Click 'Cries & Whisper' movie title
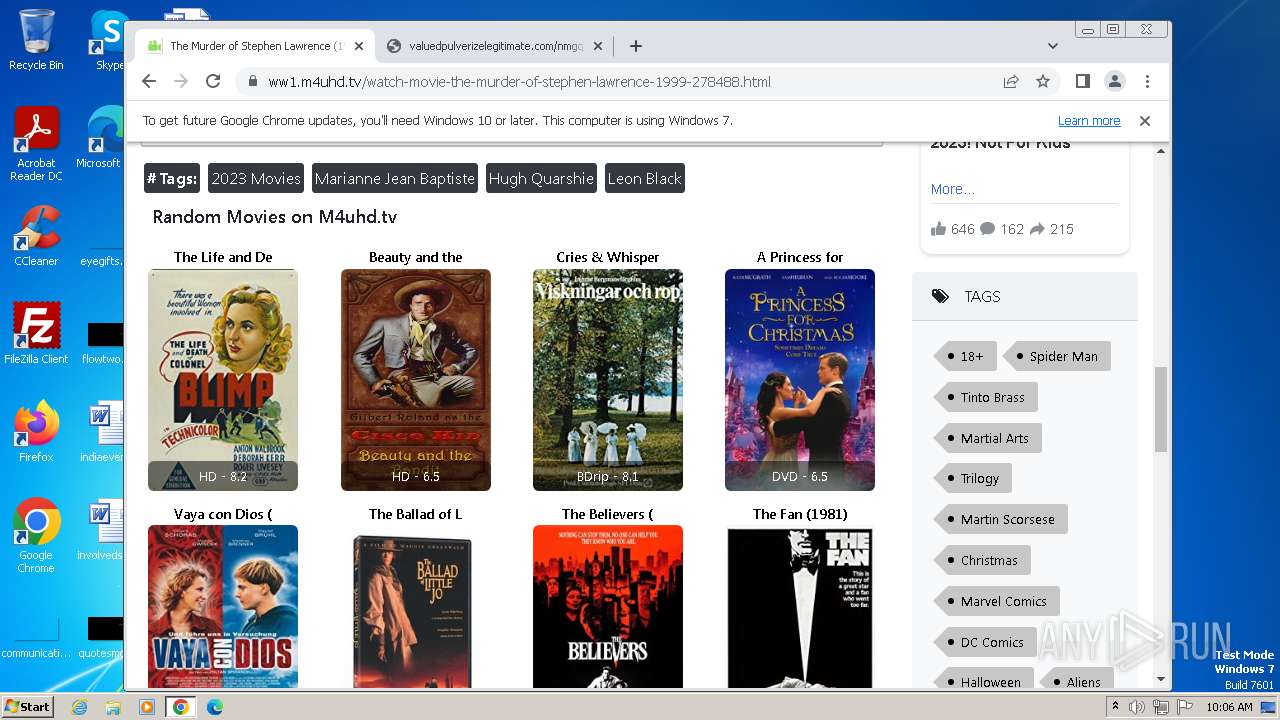 point(608,257)
